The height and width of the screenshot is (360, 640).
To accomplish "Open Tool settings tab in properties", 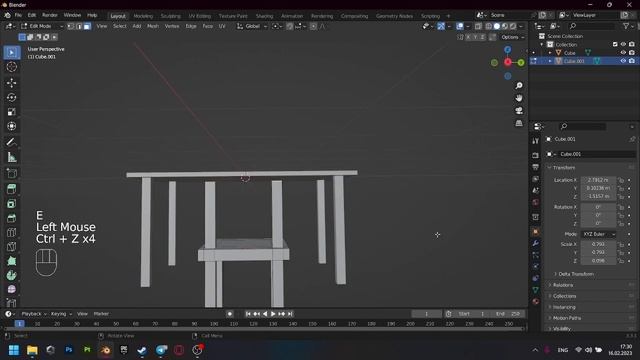I will click(536, 141).
